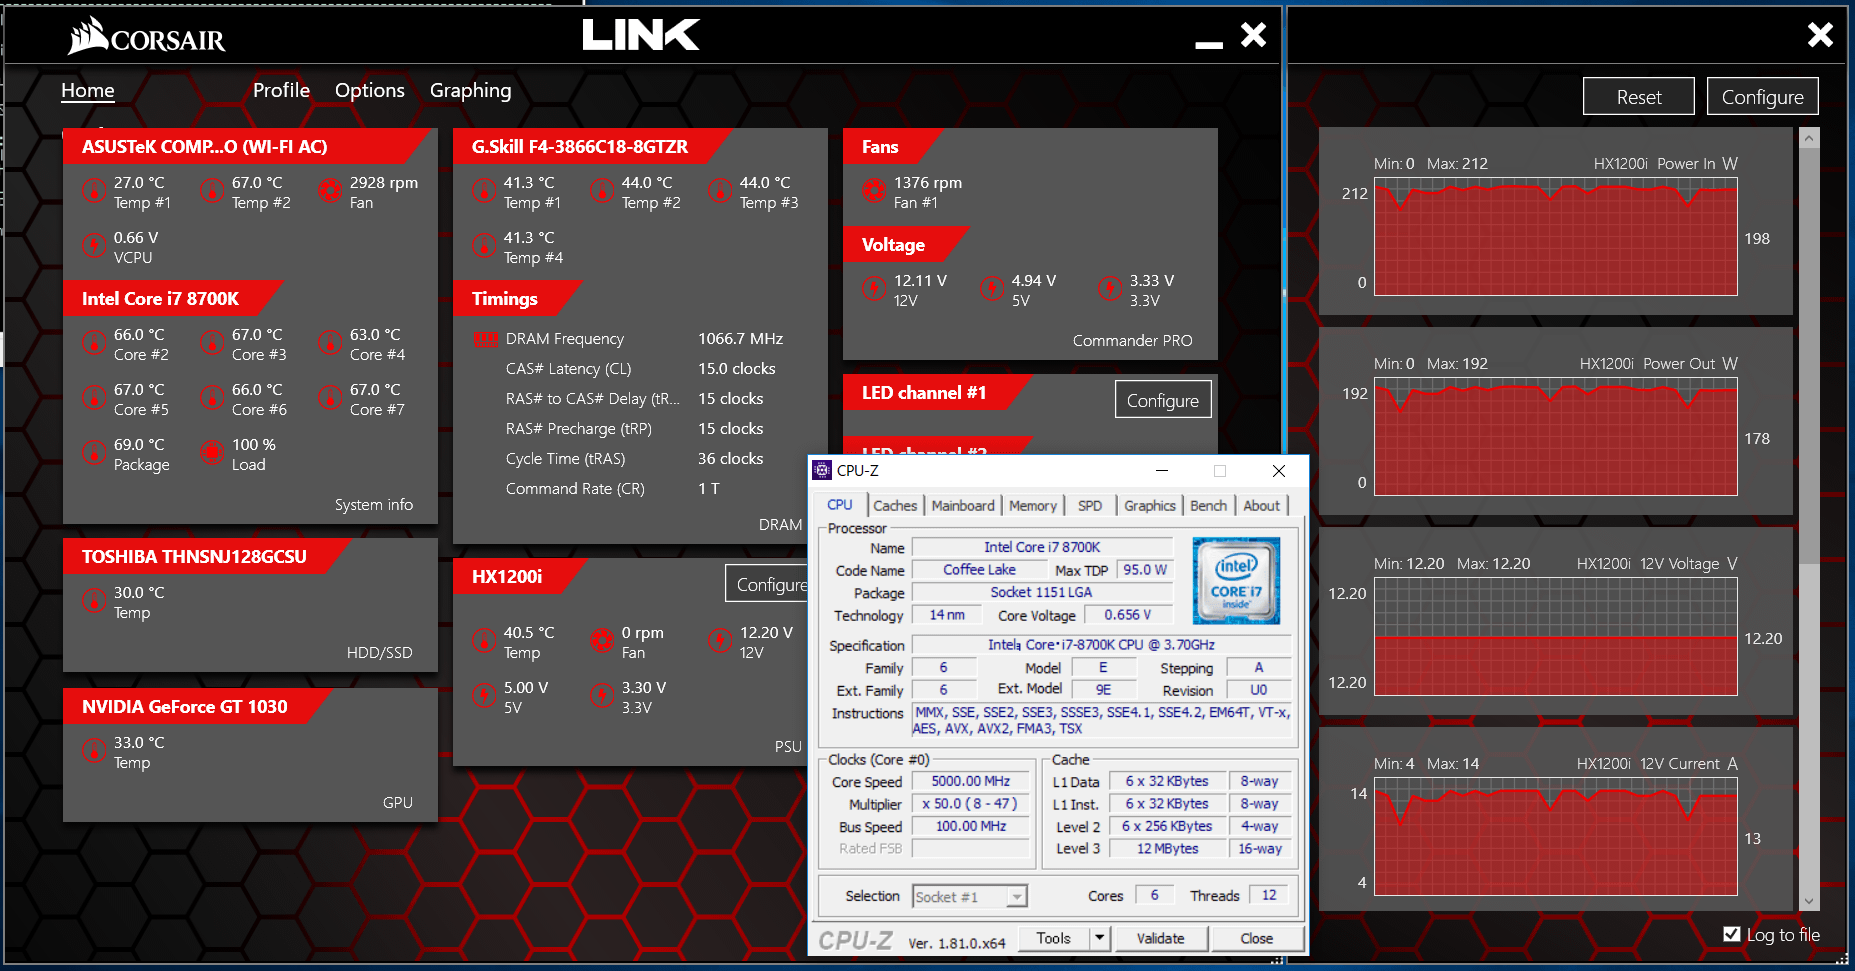1855x971 pixels.
Task: Click the Core #7 temperature icon
Action: coord(330,398)
